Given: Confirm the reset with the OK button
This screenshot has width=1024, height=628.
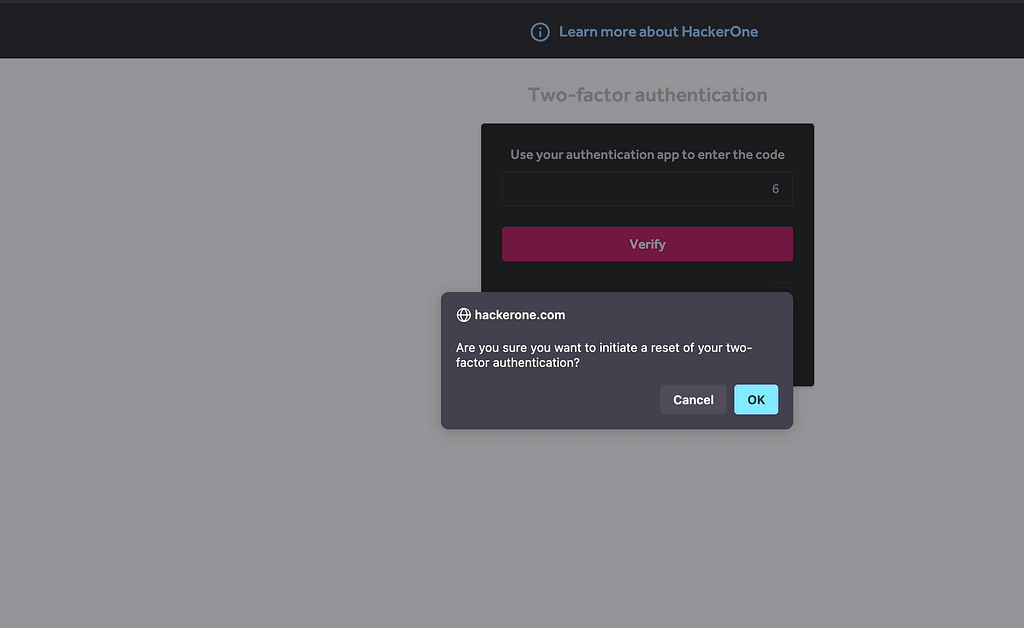Looking at the screenshot, I should click(756, 400).
